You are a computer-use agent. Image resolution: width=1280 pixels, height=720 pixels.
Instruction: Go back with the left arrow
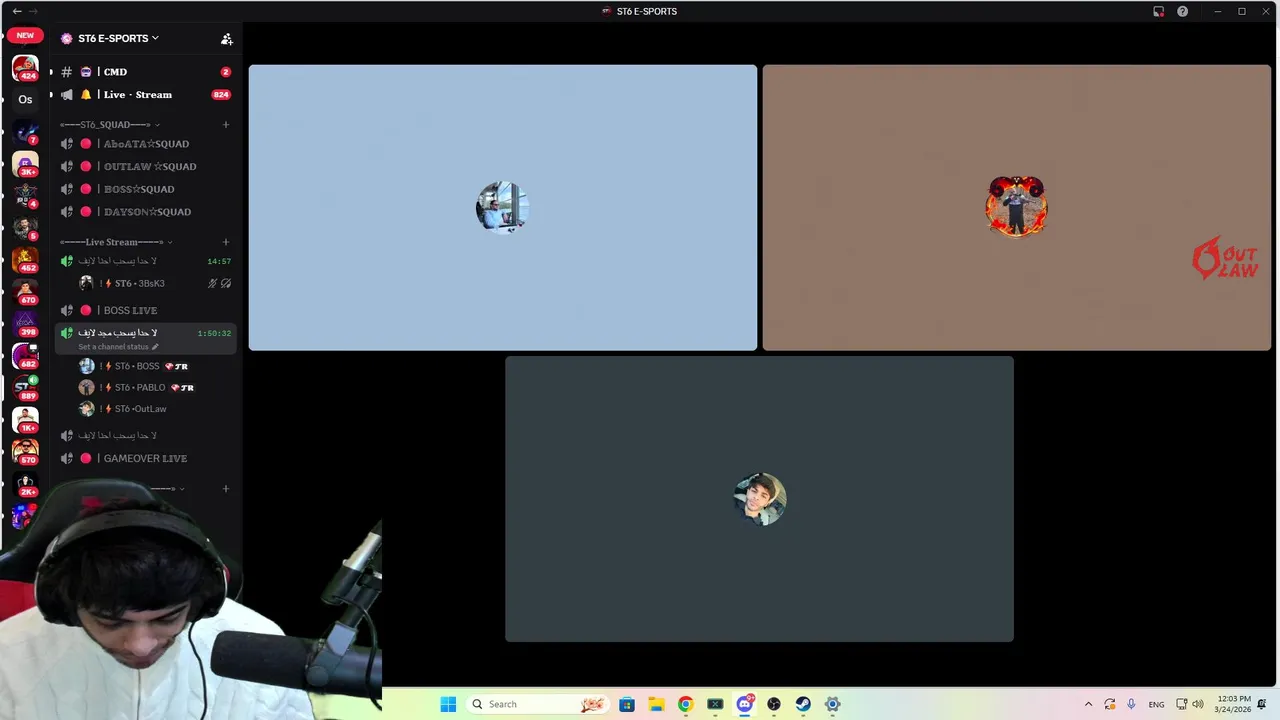16,11
